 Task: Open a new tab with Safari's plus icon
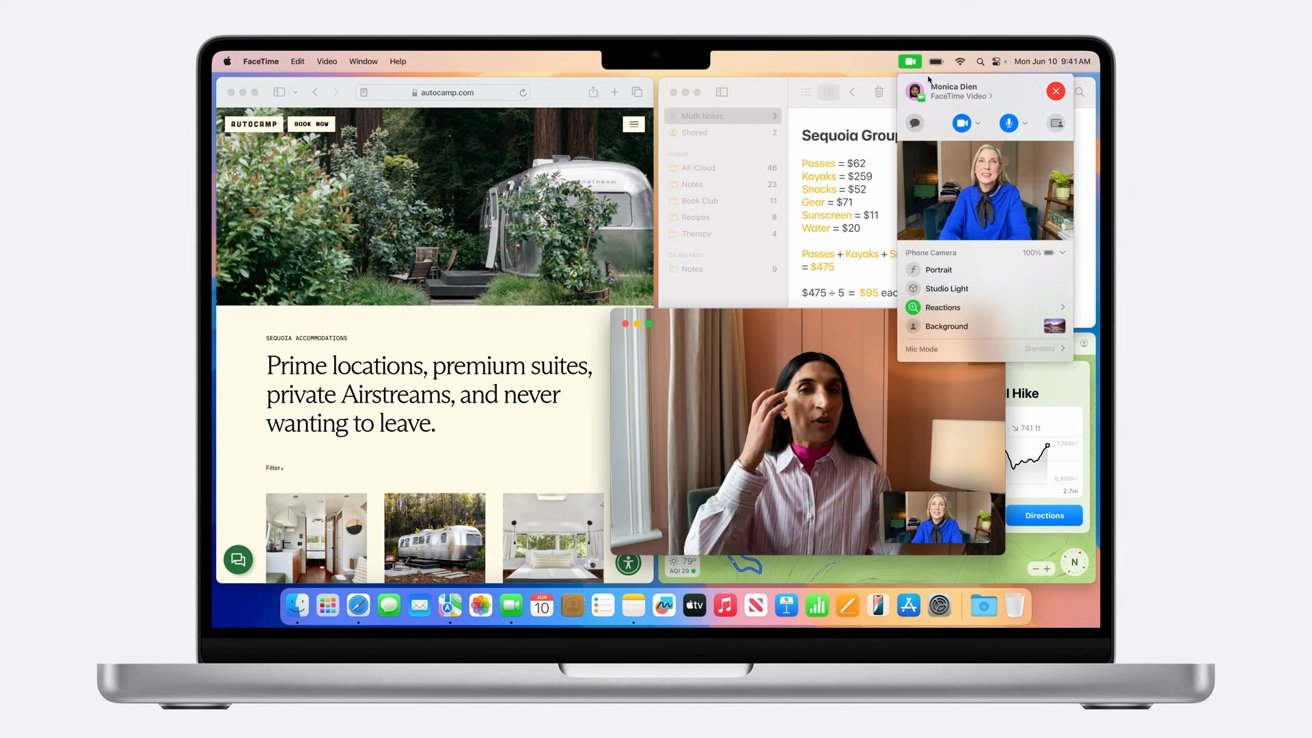615,92
